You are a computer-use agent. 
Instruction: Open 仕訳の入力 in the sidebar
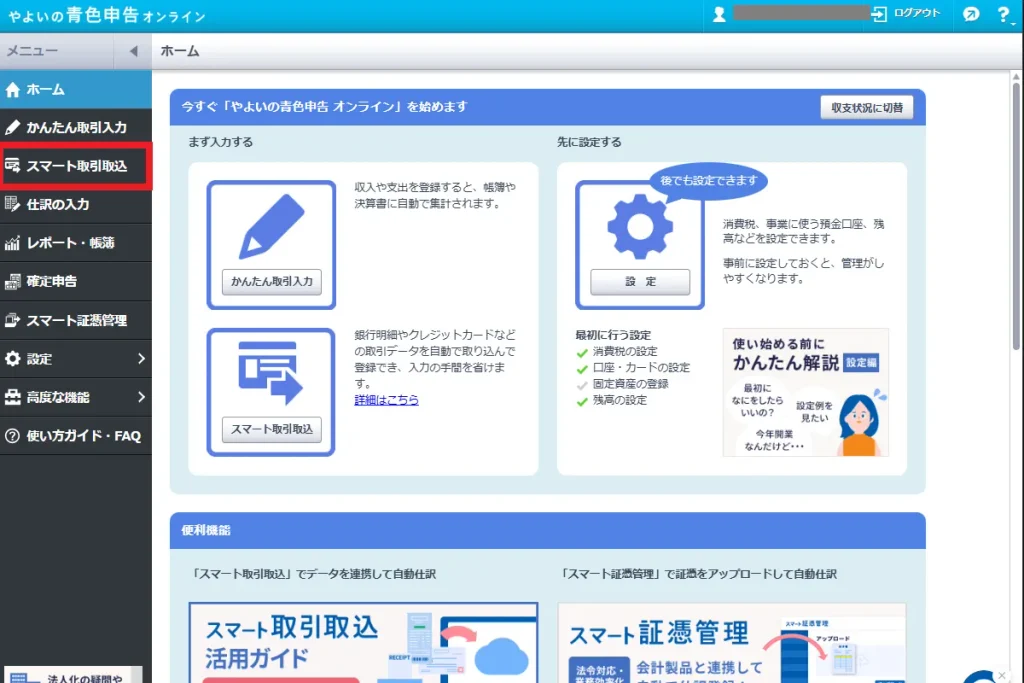(x=76, y=204)
